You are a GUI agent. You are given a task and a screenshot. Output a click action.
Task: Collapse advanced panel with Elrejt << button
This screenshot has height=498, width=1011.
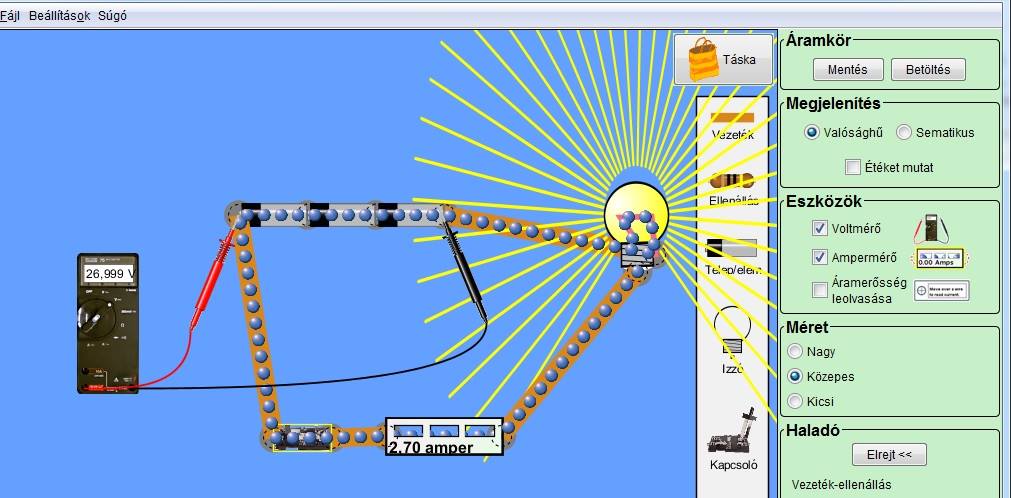tap(889, 455)
